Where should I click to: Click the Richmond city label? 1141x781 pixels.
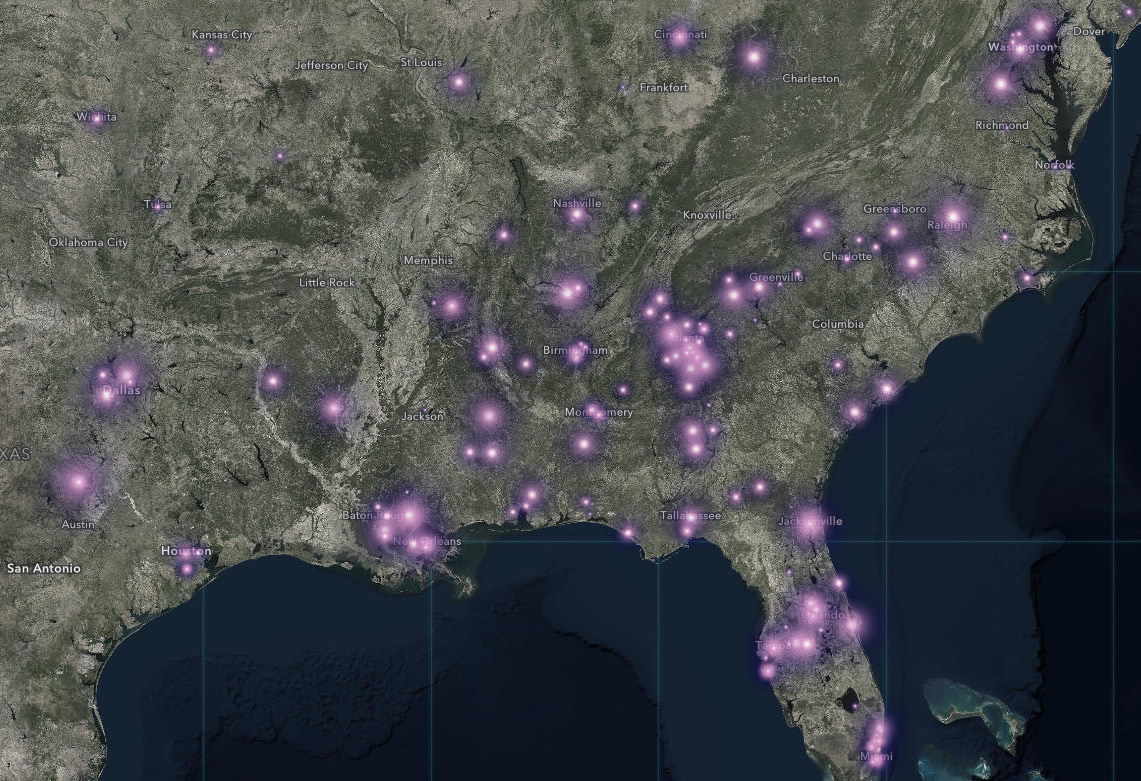pyautogui.click(x=1002, y=125)
